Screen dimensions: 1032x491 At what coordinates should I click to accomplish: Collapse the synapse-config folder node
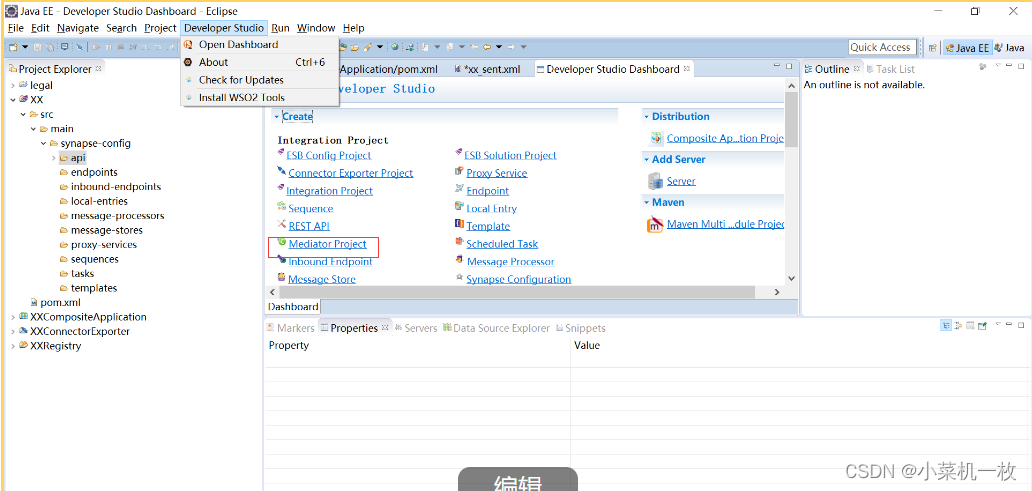point(44,143)
